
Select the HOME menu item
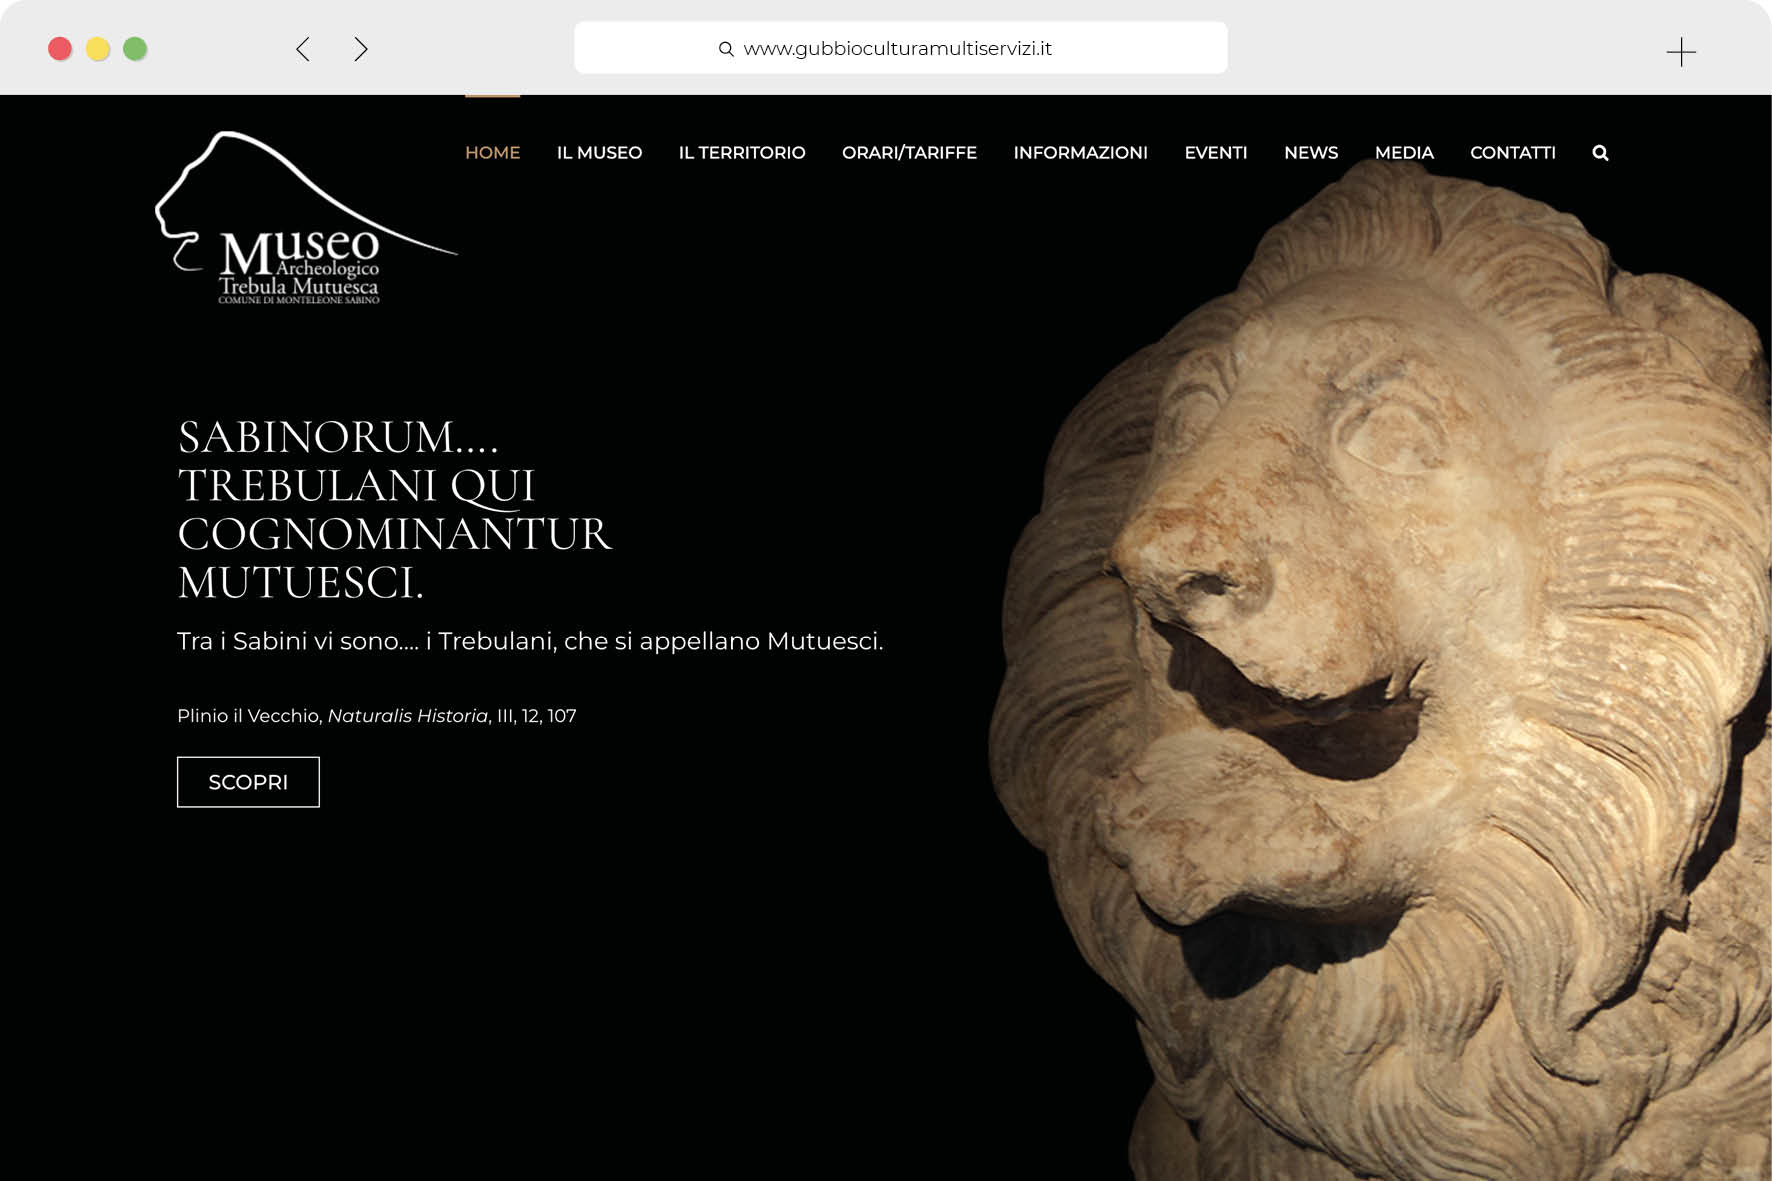click(x=492, y=153)
